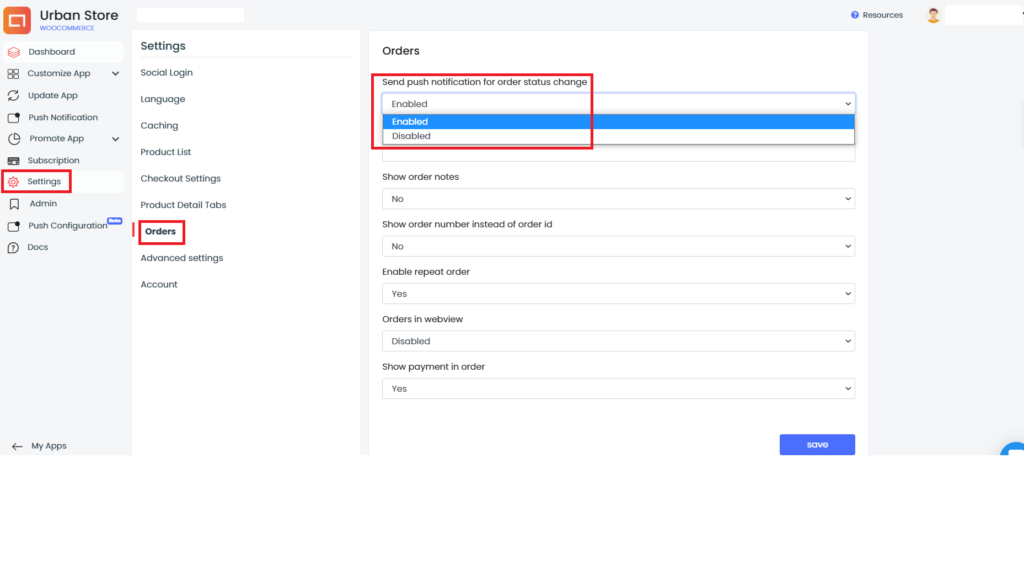The height and width of the screenshot is (565, 1024).
Task: Click the Update App refresh icon
Action: point(13,95)
